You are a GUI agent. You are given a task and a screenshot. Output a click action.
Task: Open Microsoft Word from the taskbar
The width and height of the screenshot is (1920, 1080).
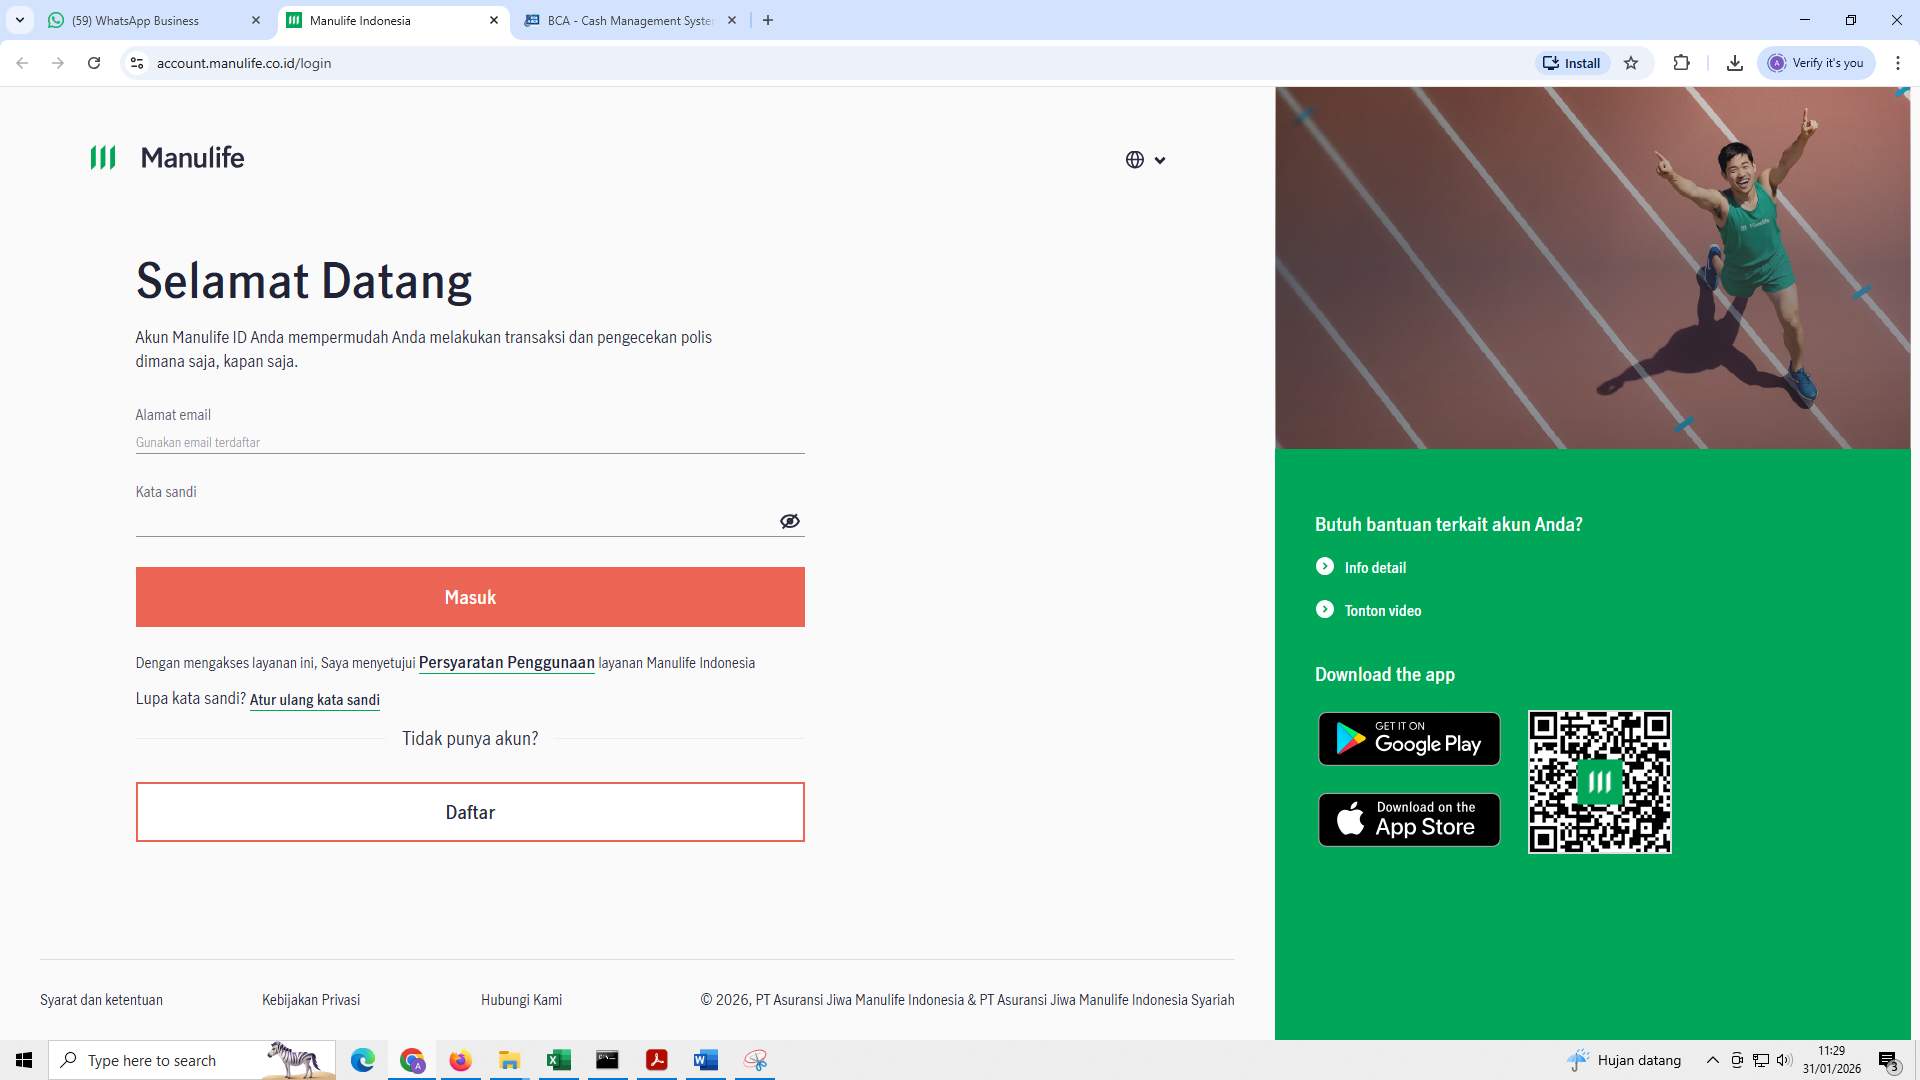706,1060
